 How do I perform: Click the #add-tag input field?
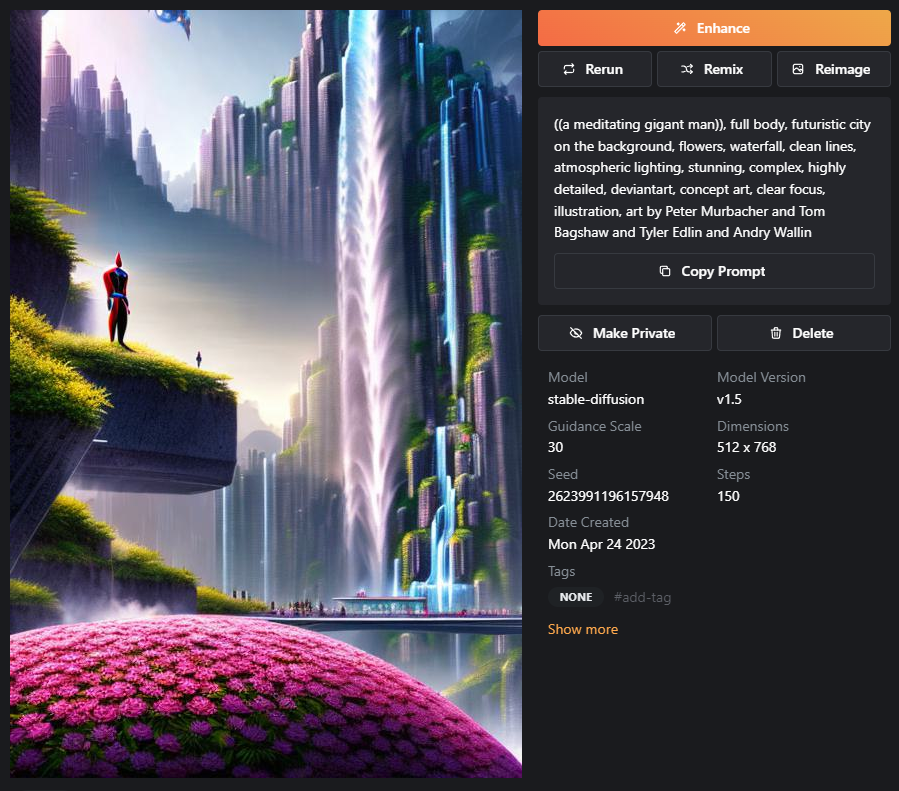click(x=642, y=597)
